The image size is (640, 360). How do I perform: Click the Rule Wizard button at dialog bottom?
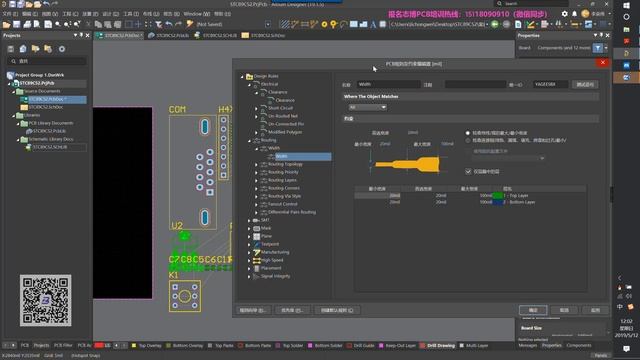pos(253,310)
